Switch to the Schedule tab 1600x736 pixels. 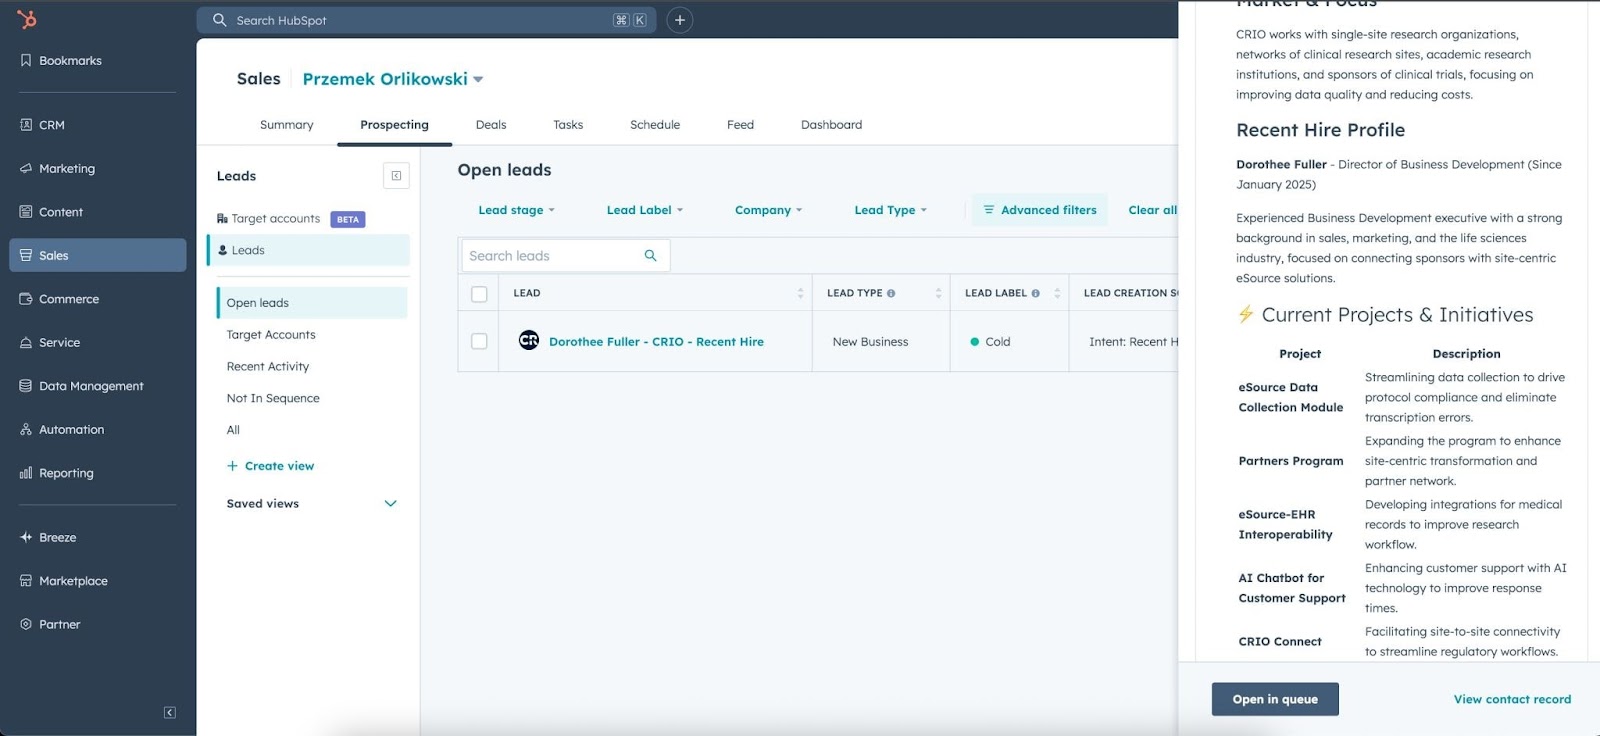655,125
